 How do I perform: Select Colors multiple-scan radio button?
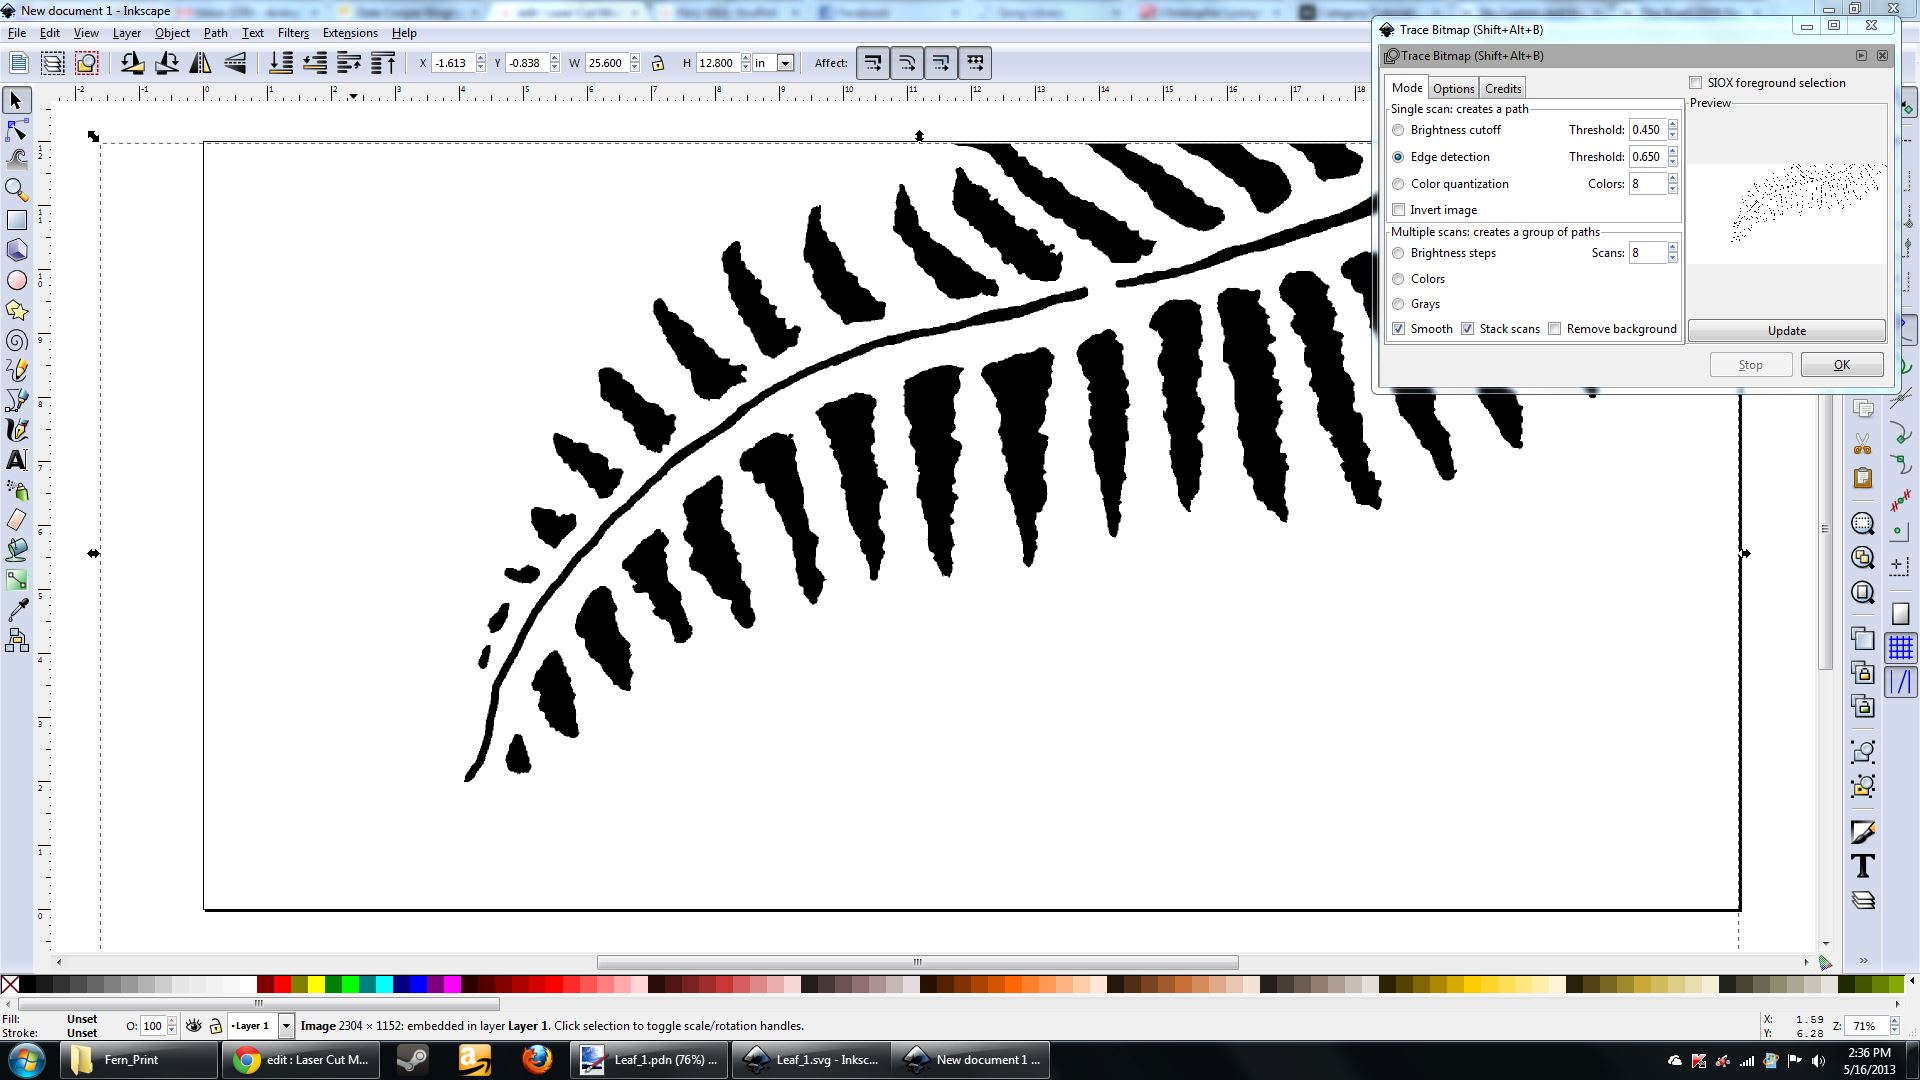tap(1398, 279)
